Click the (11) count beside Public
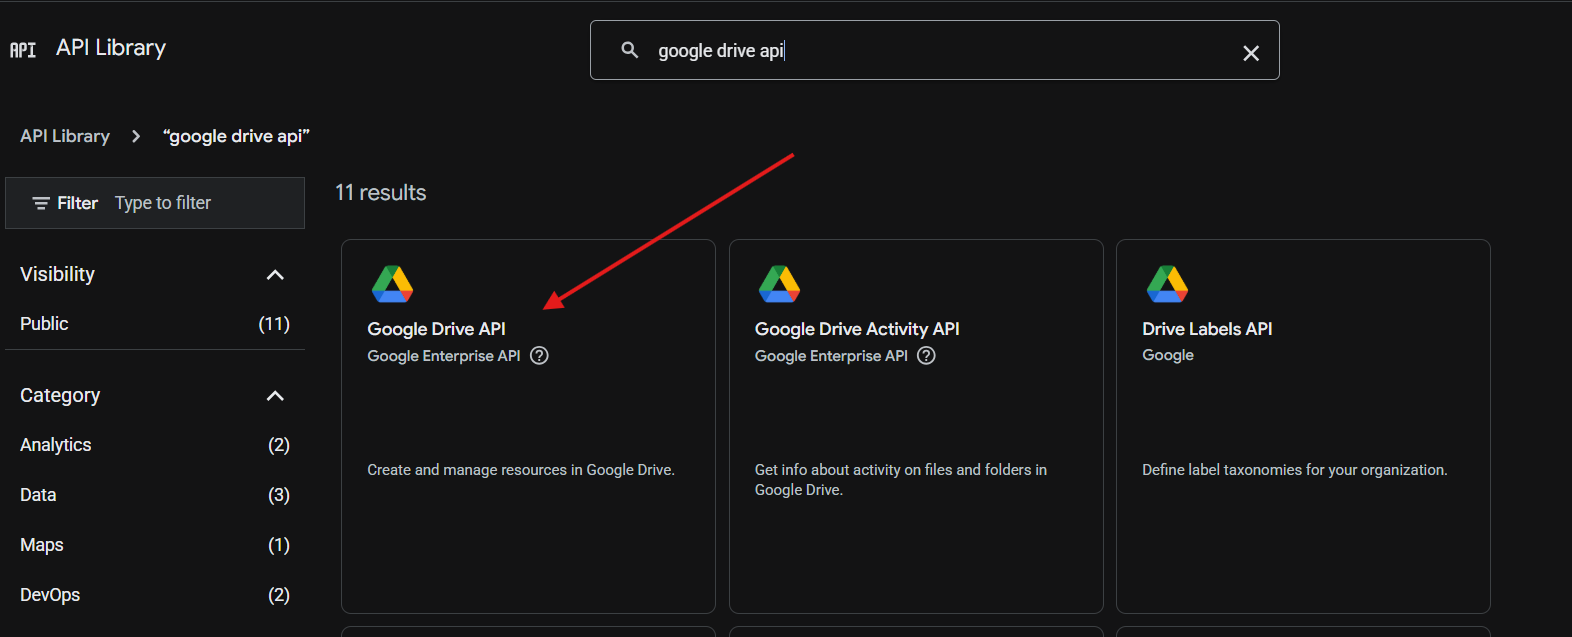The image size is (1572, 637). tap(274, 324)
